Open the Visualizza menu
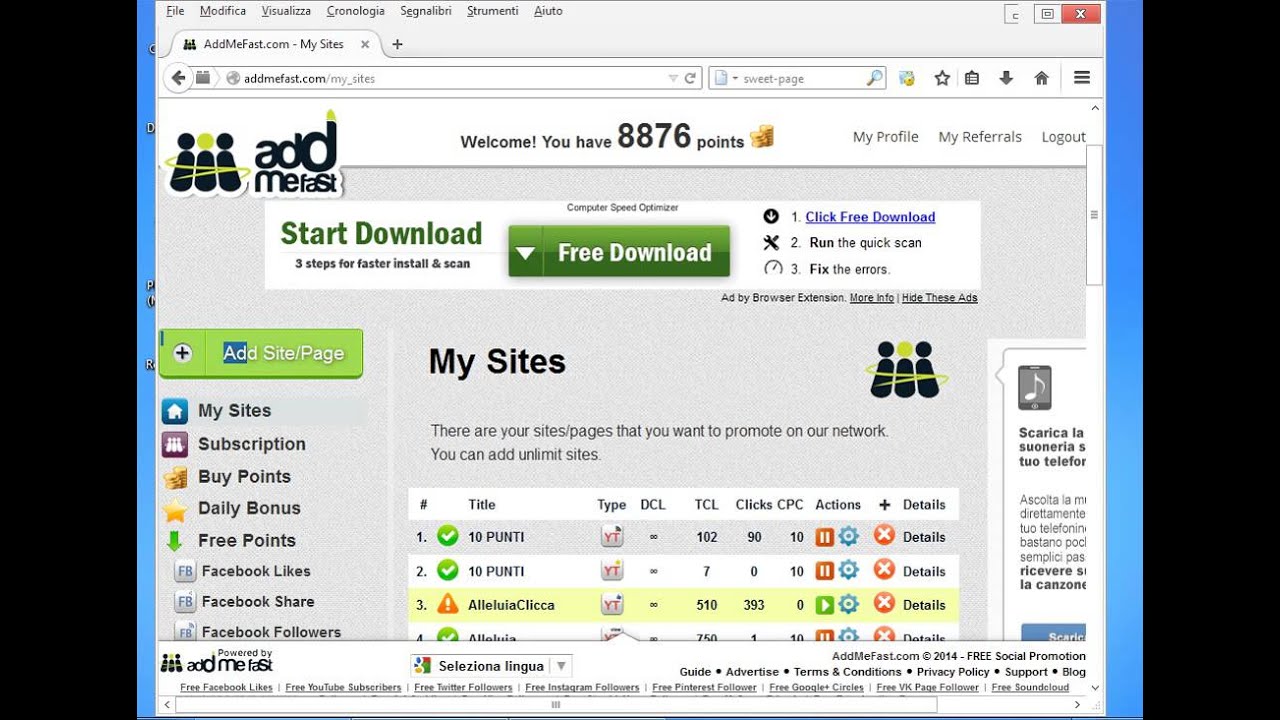The height and width of the screenshot is (720, 1280). [x=286, y=11]
